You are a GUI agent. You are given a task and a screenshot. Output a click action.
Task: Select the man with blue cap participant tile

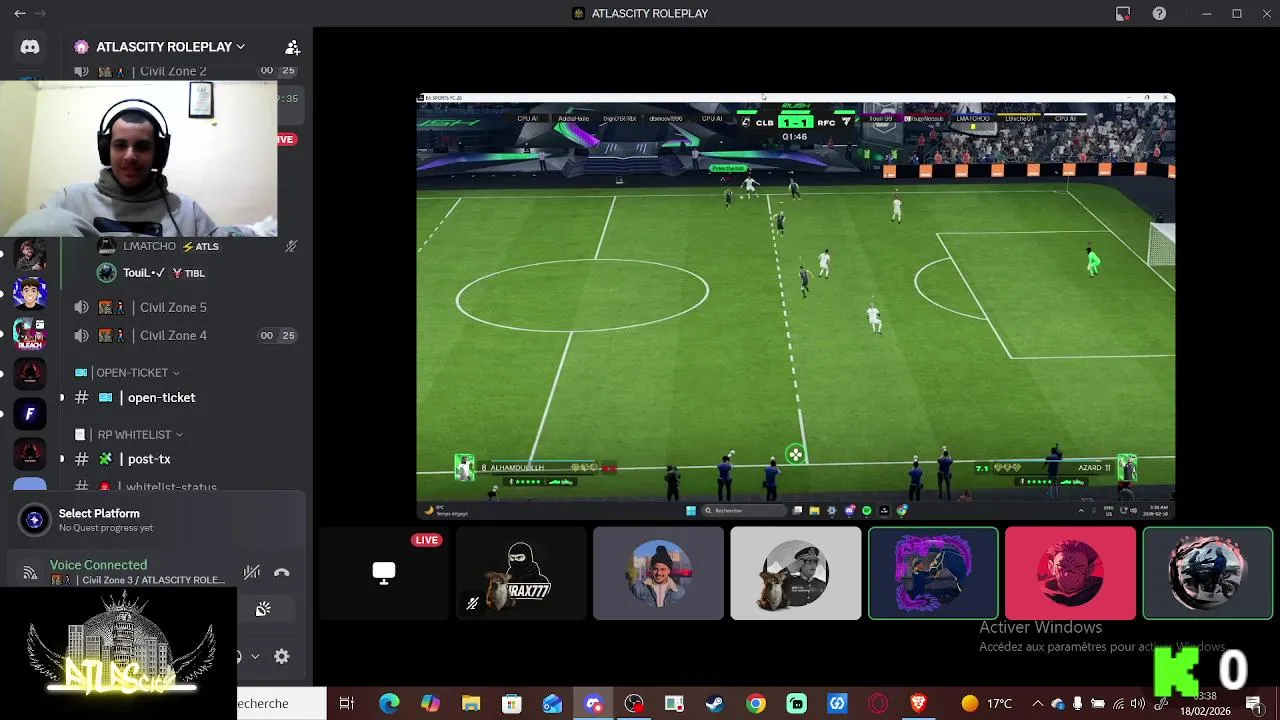click(x=658, y=573)
